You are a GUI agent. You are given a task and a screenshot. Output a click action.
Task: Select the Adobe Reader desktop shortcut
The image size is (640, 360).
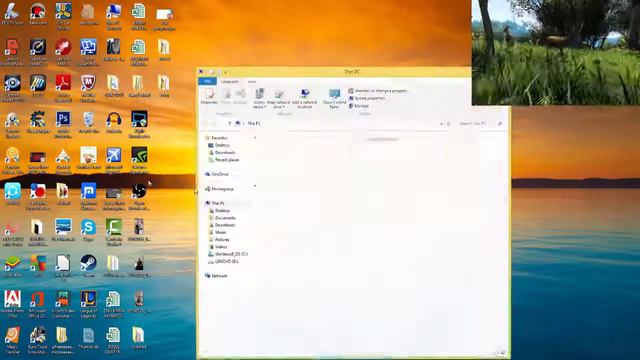63,88
